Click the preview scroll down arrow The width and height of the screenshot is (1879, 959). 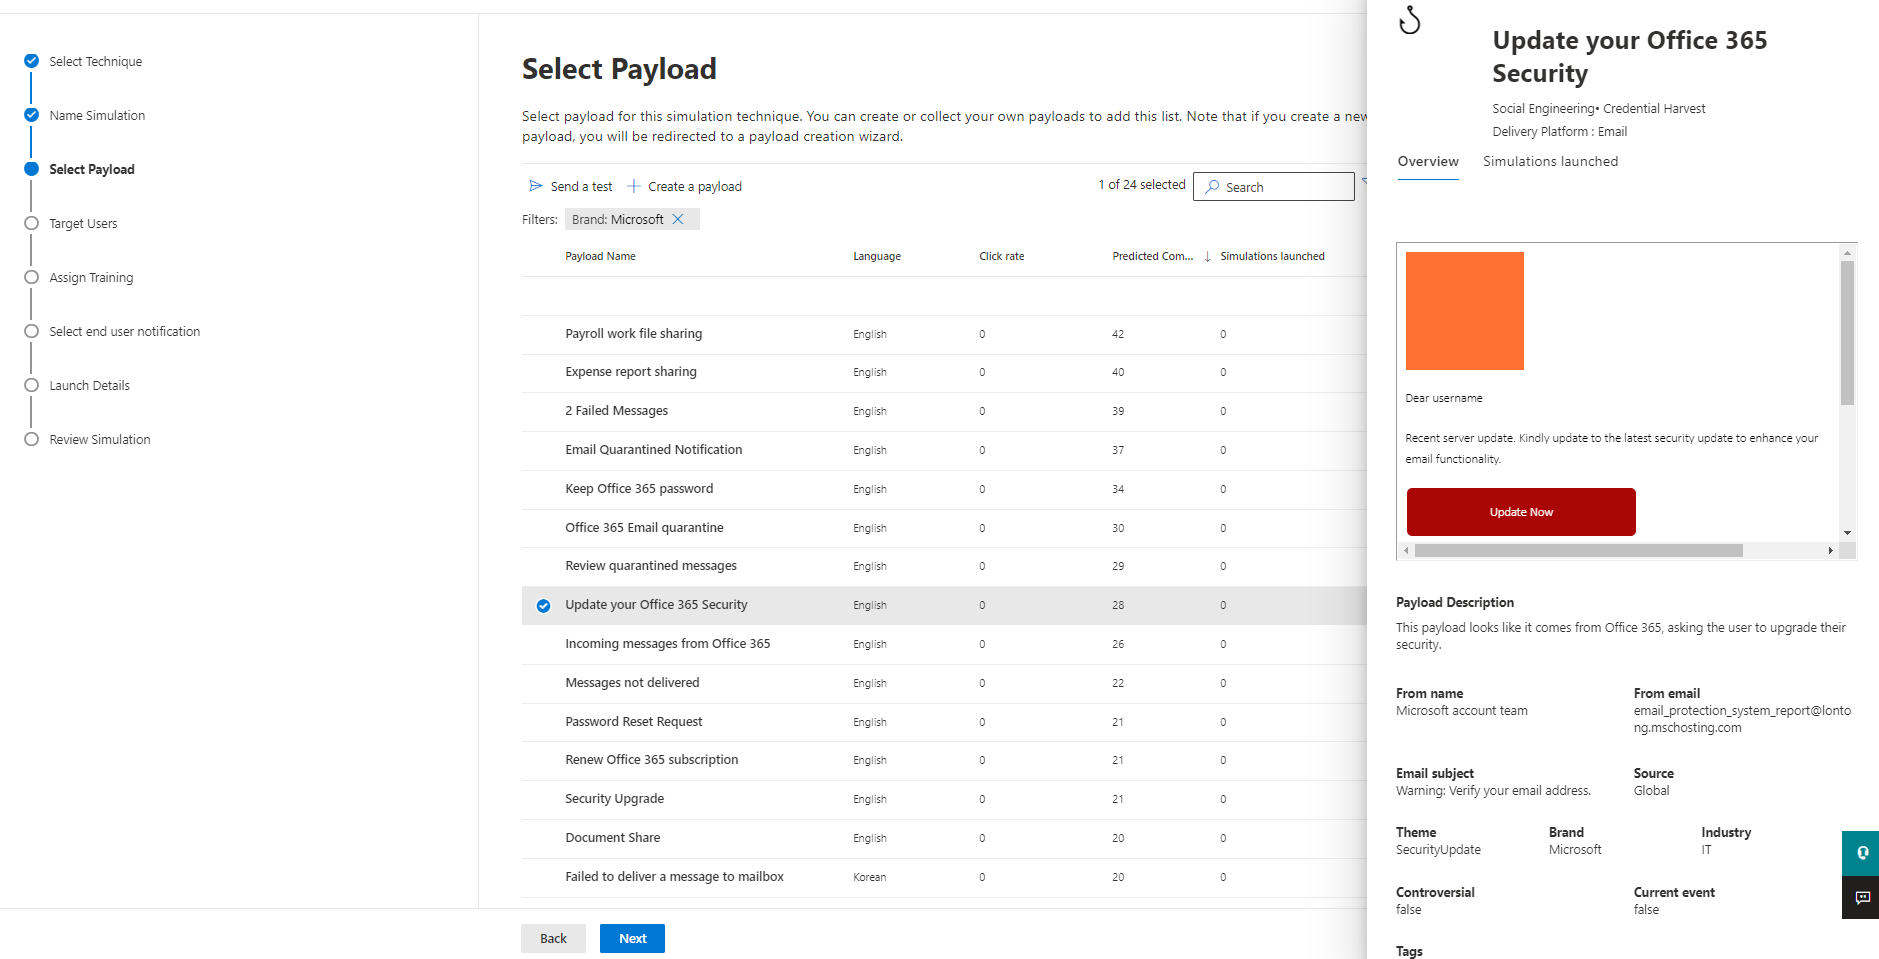click(1848, 533)
